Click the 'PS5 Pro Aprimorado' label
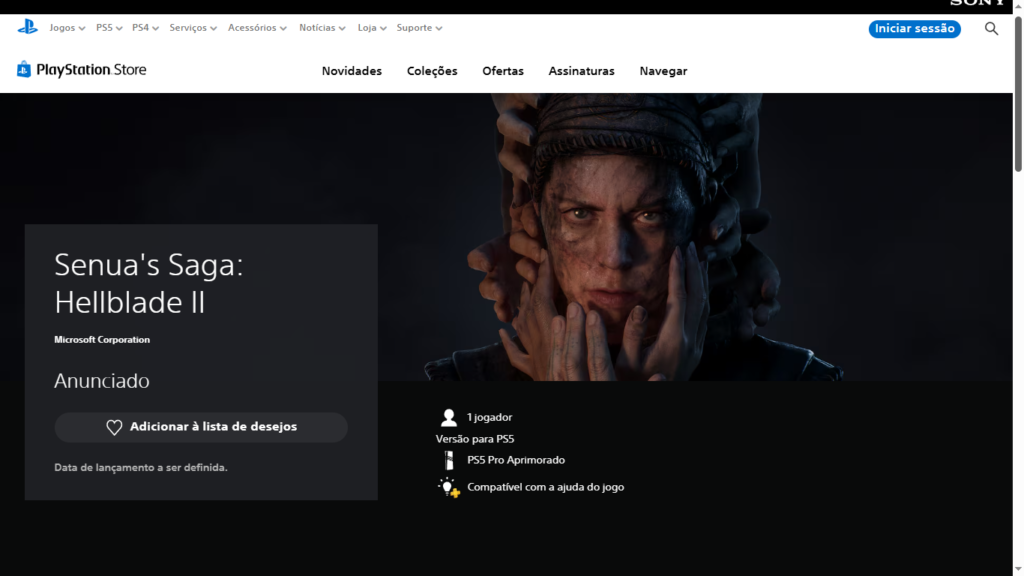 point(516,460)
